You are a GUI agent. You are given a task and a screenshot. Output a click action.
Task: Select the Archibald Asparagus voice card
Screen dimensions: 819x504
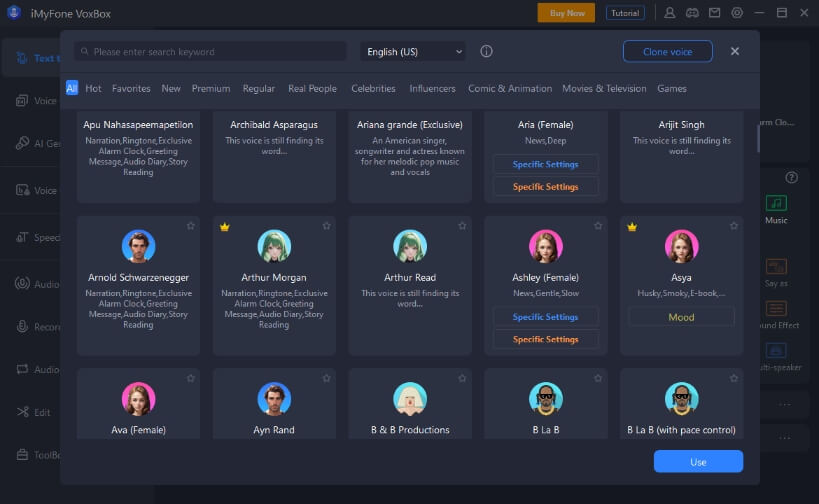[x=274, y=156]
